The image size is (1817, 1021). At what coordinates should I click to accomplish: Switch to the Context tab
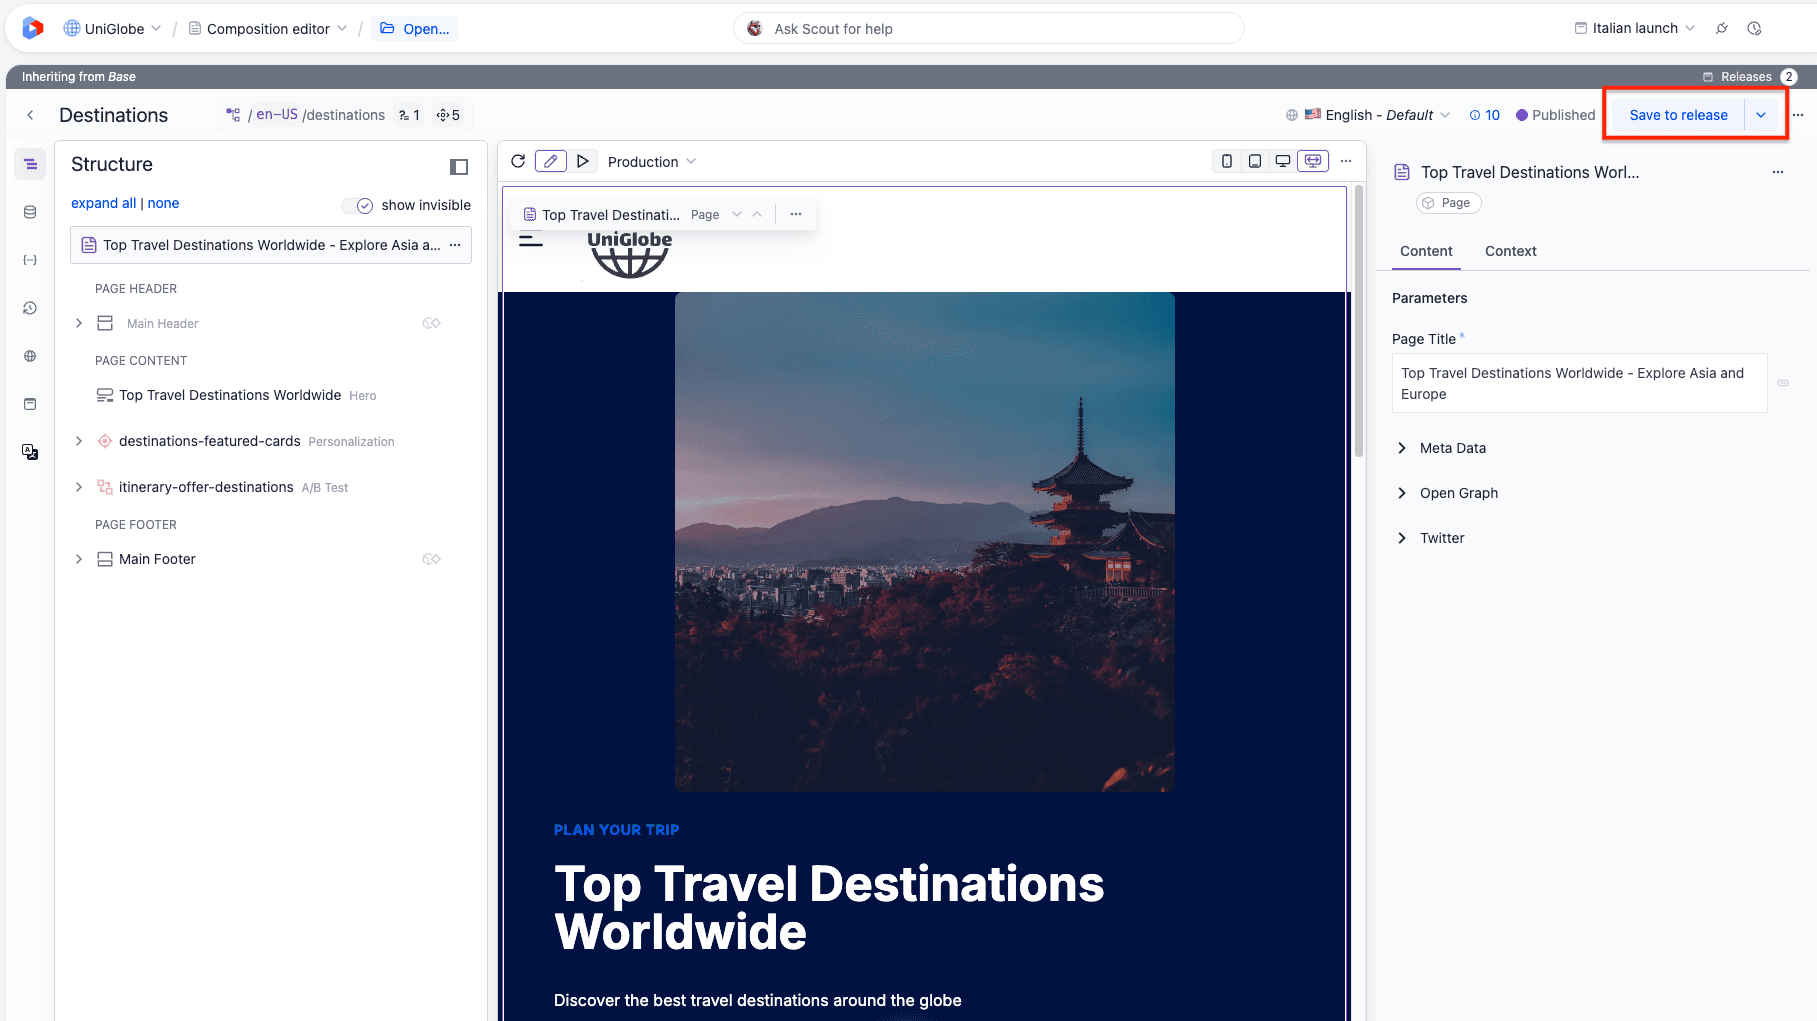point(1510,251)
